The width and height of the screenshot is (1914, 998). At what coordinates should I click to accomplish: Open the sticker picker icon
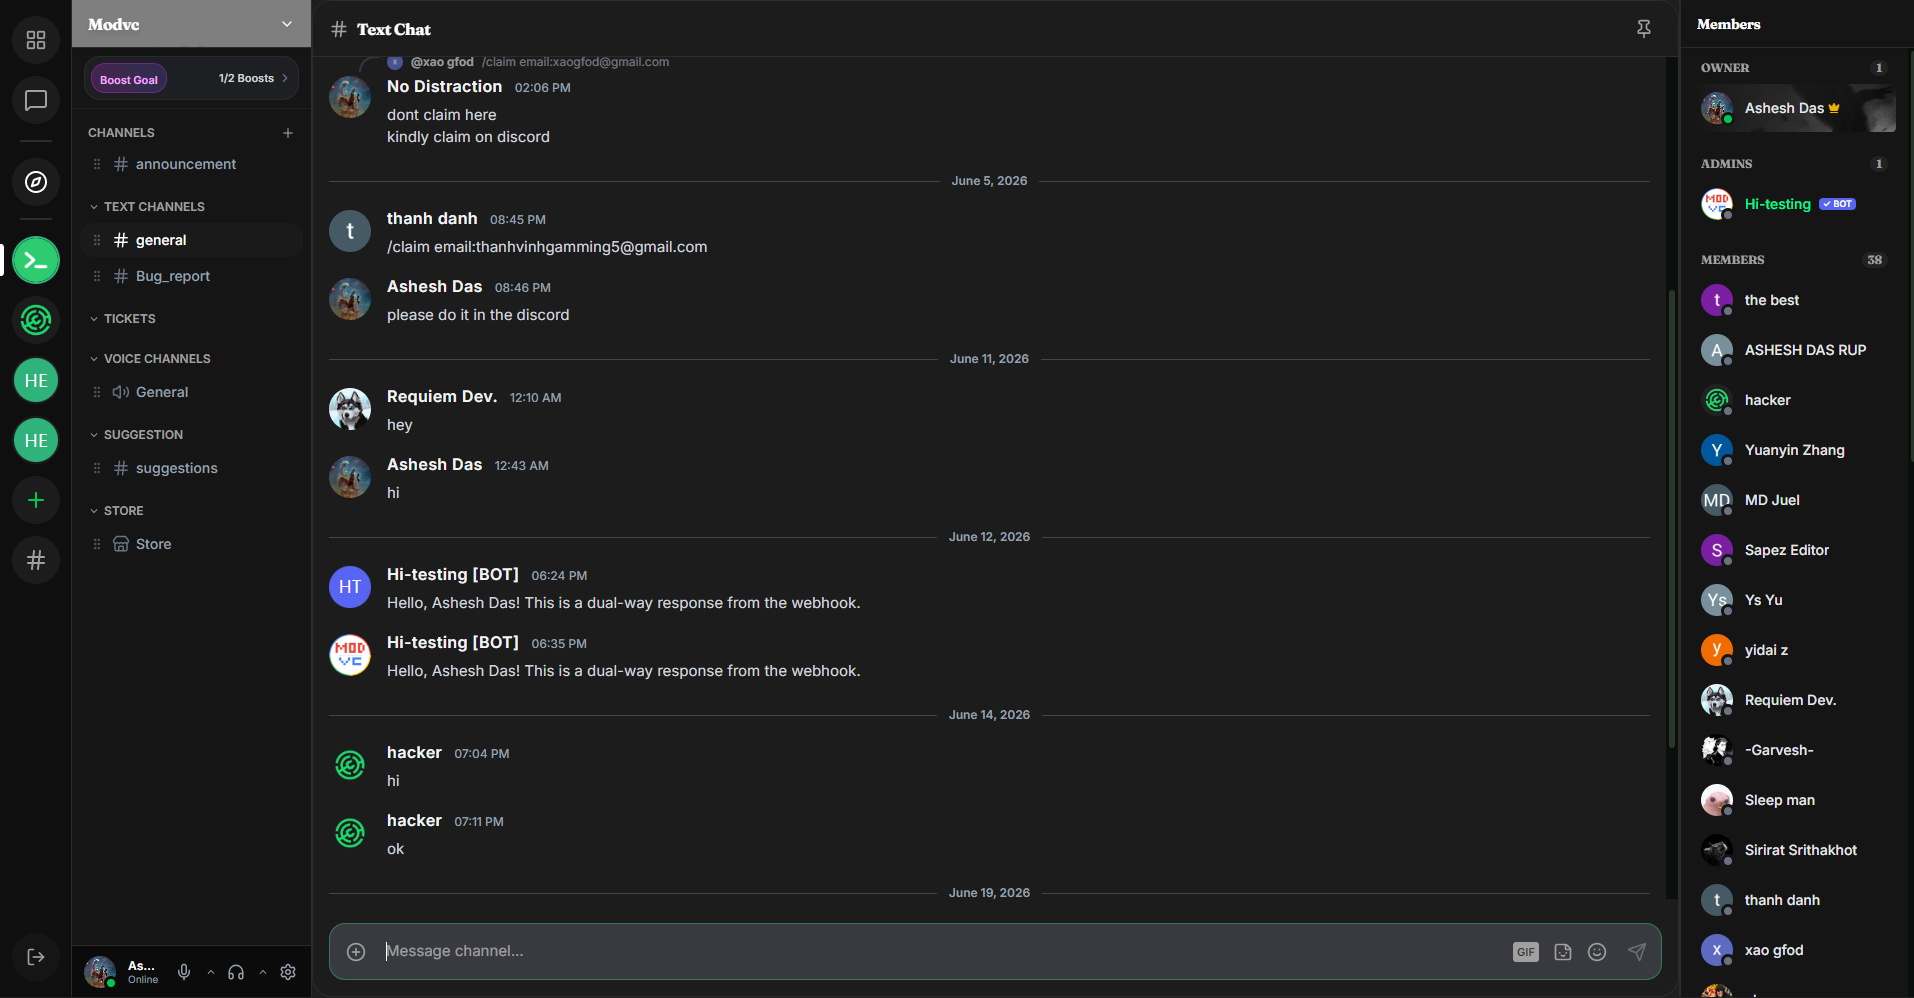pyautogui.click(x=1563, y=952)
